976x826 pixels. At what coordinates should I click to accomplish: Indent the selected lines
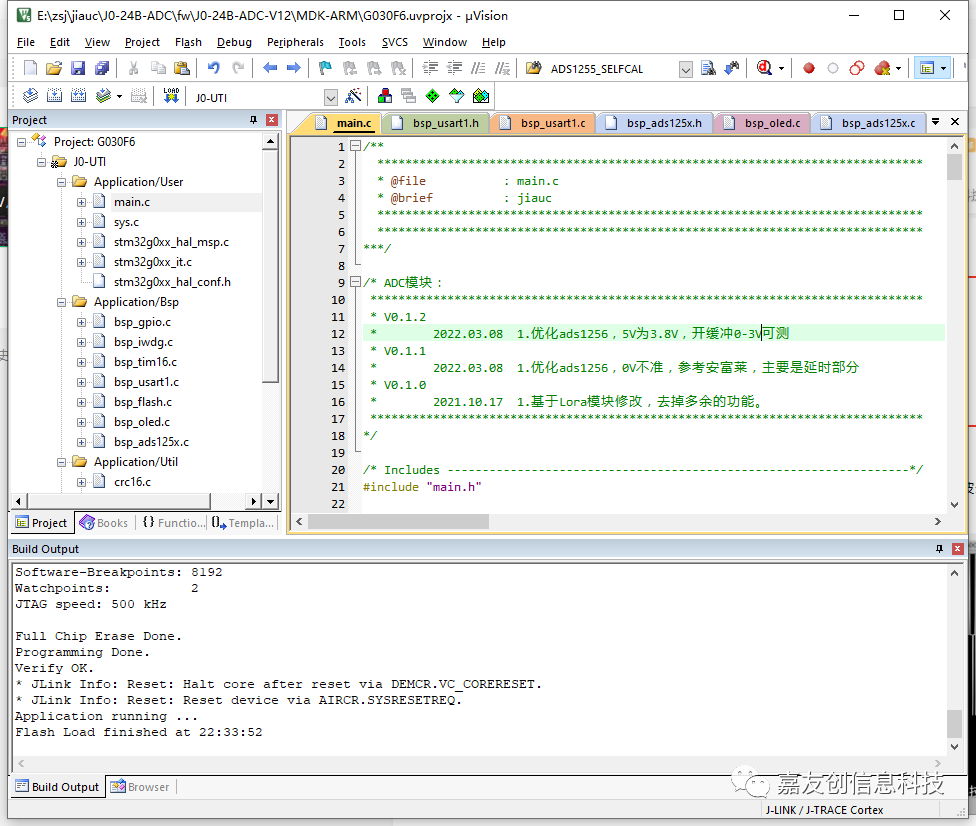(431, 68)
